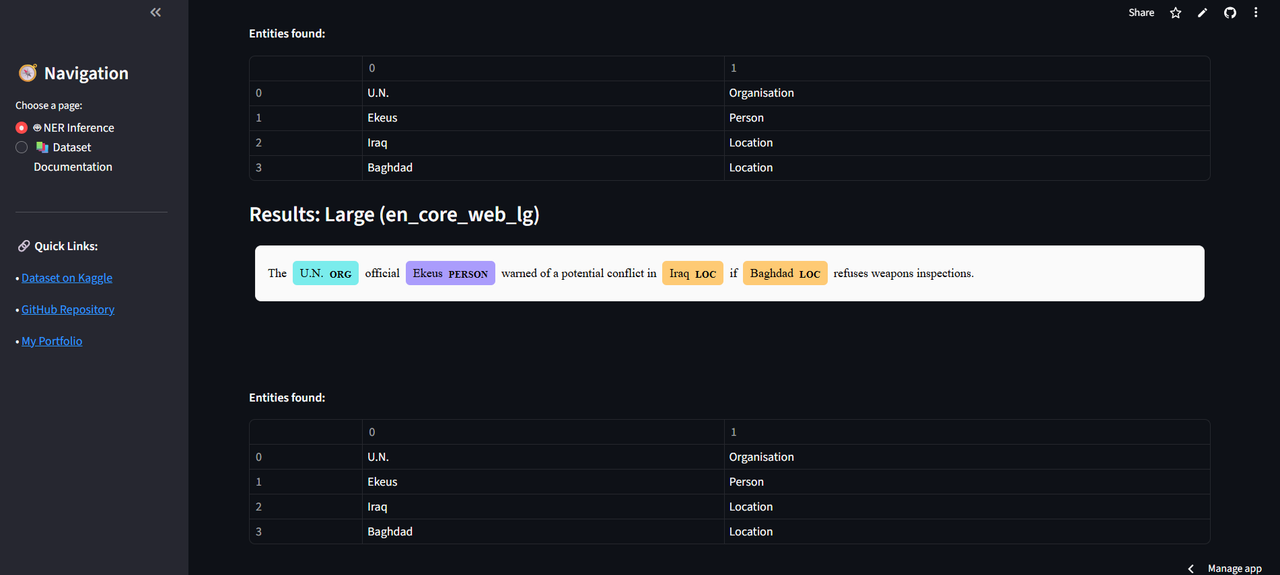The width and height of the screenshot is (1280, 575).
Task: Click Baghdad cell in lower table
Action: pyautogui.click(x=543, y=532)
